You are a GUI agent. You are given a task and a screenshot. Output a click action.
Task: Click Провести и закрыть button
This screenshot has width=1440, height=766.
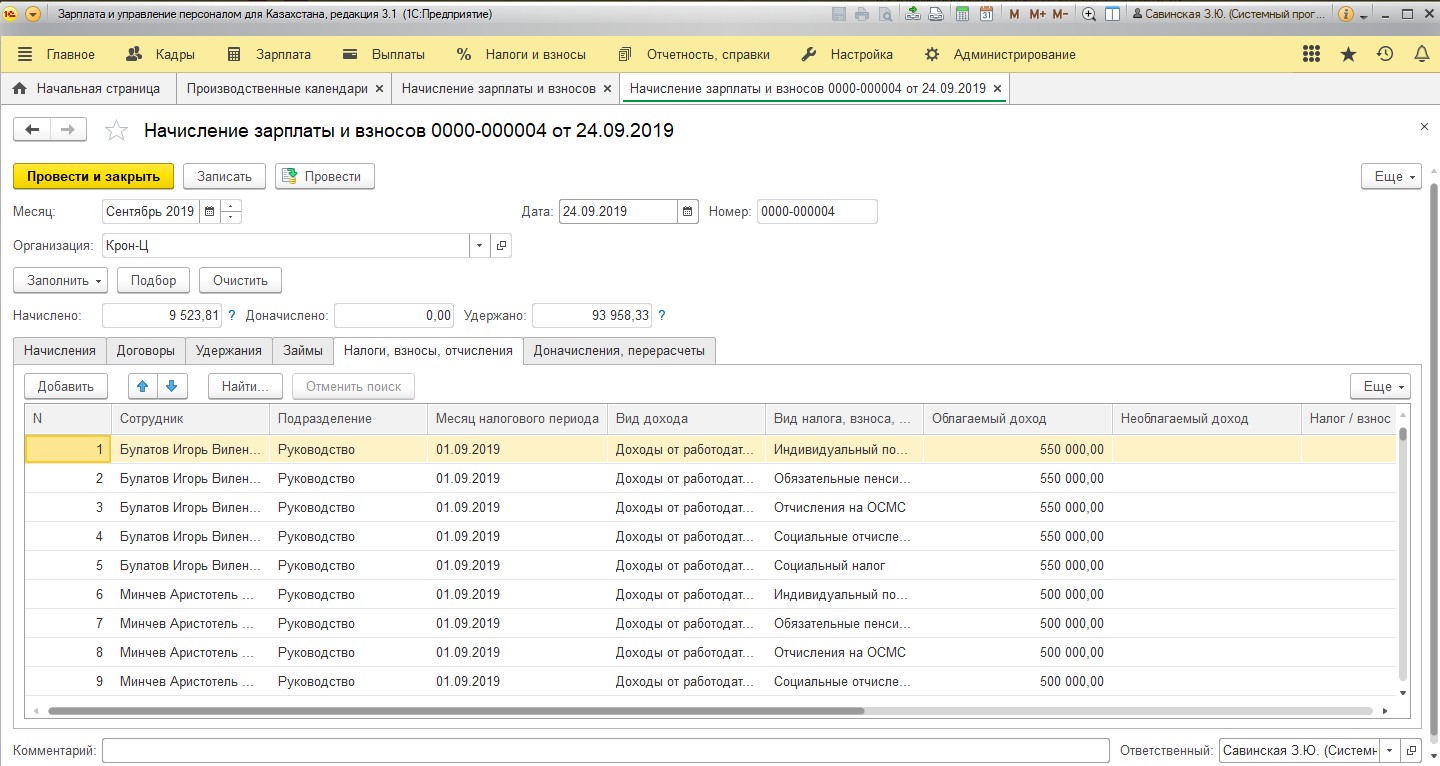point(94,176)
